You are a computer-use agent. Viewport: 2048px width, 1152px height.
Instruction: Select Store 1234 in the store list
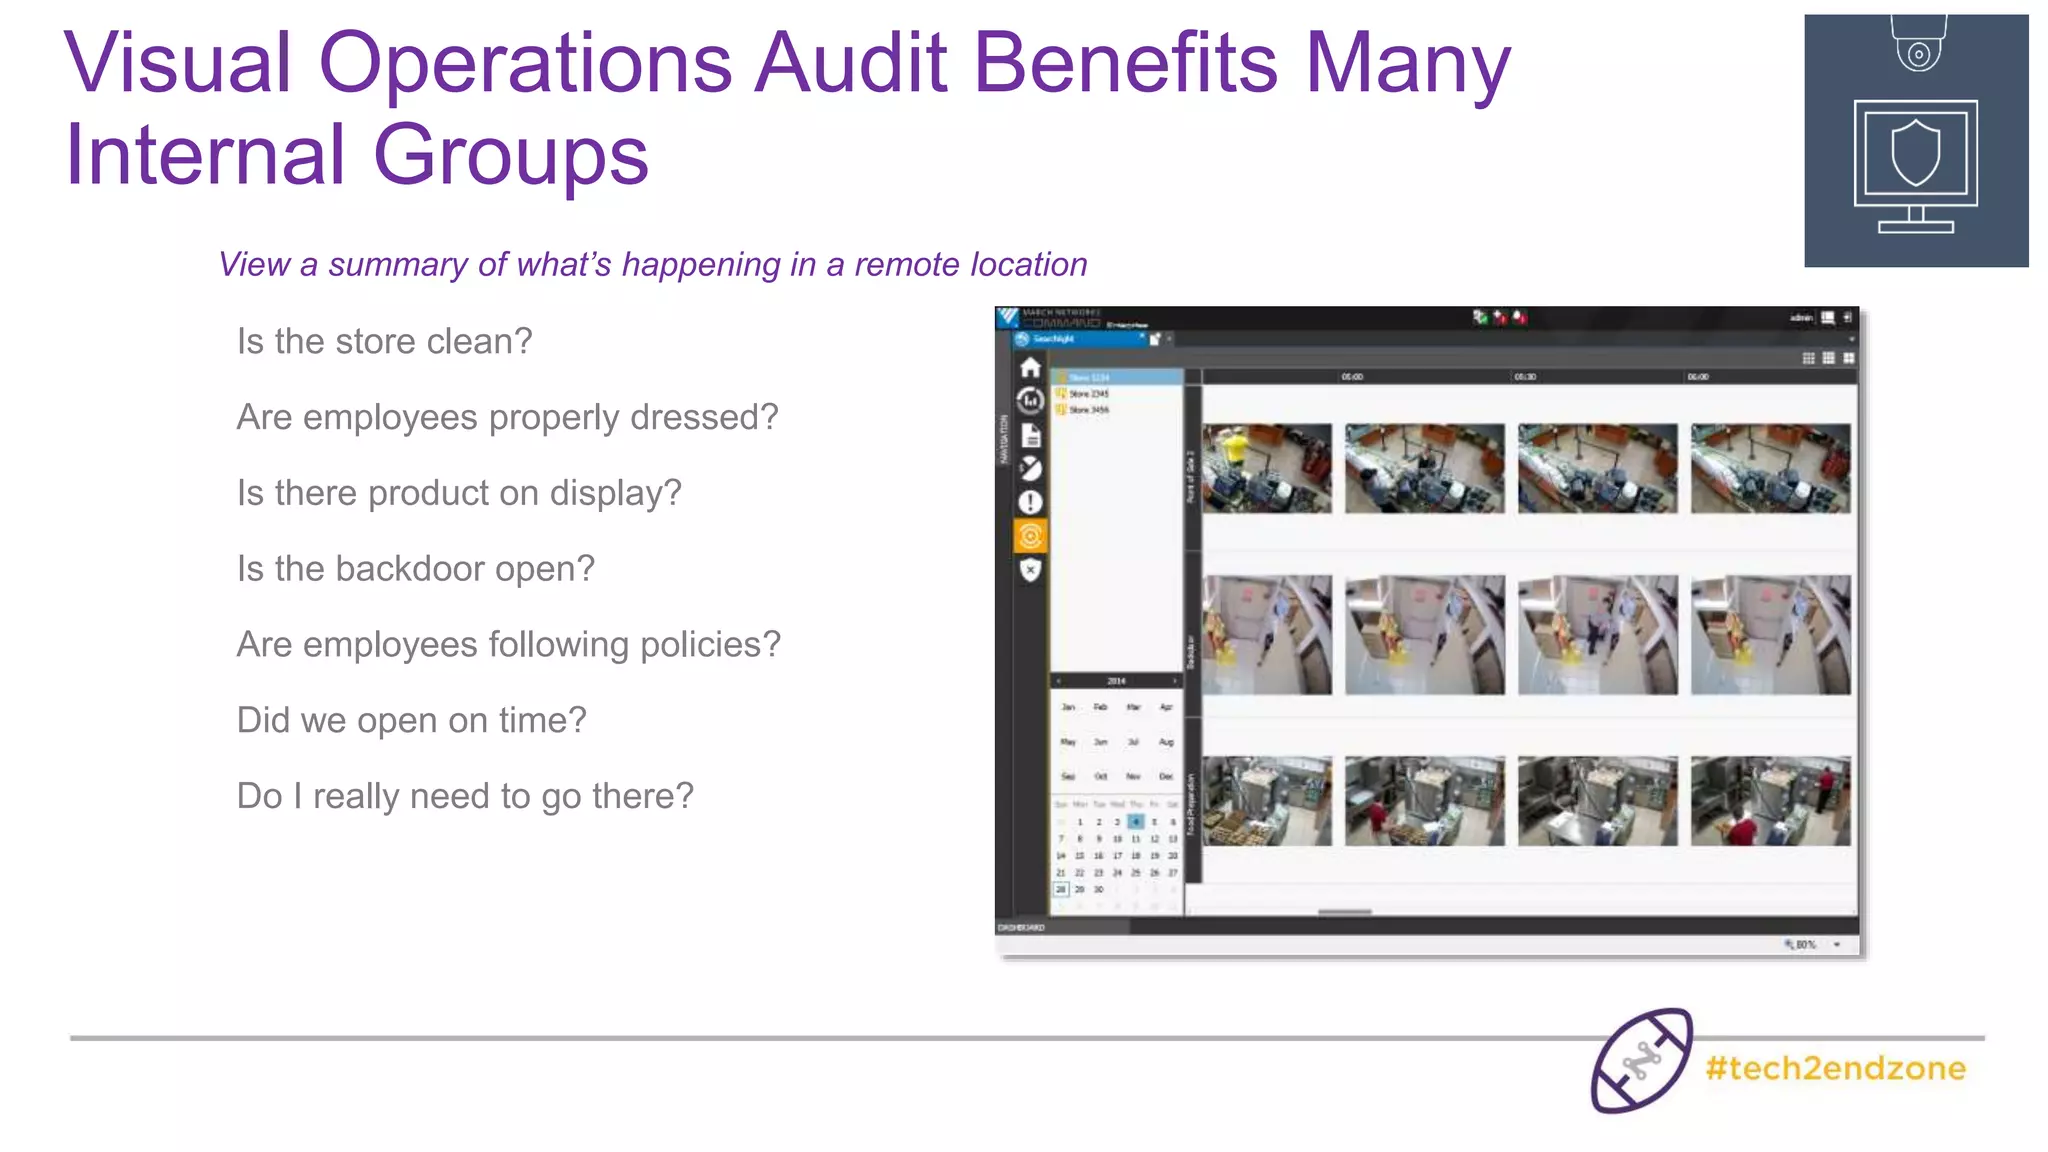tap(1117, 377)
